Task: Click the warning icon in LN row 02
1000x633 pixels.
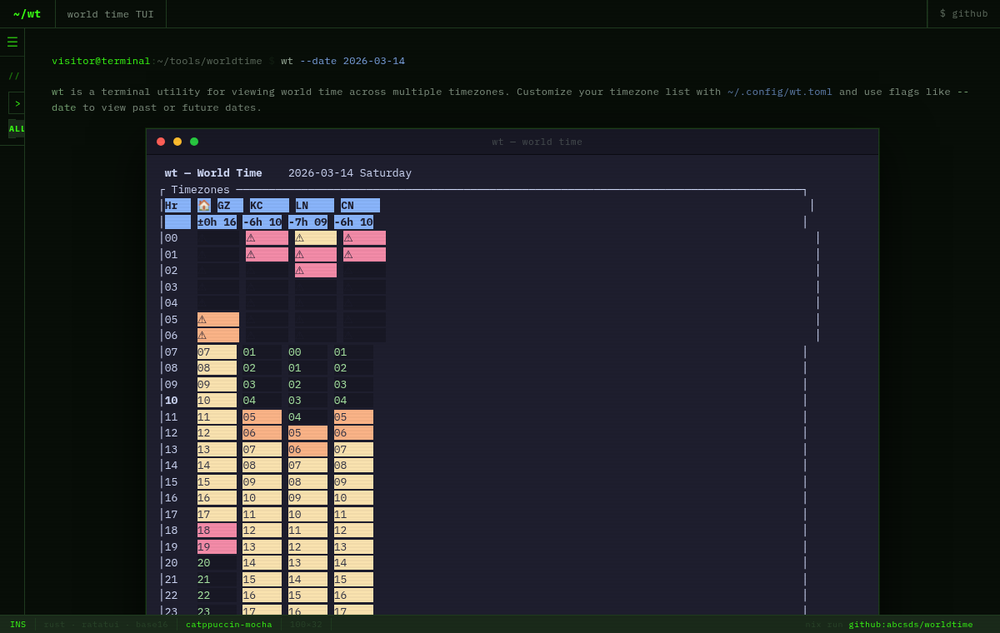Action: click(x=299, y=270)
